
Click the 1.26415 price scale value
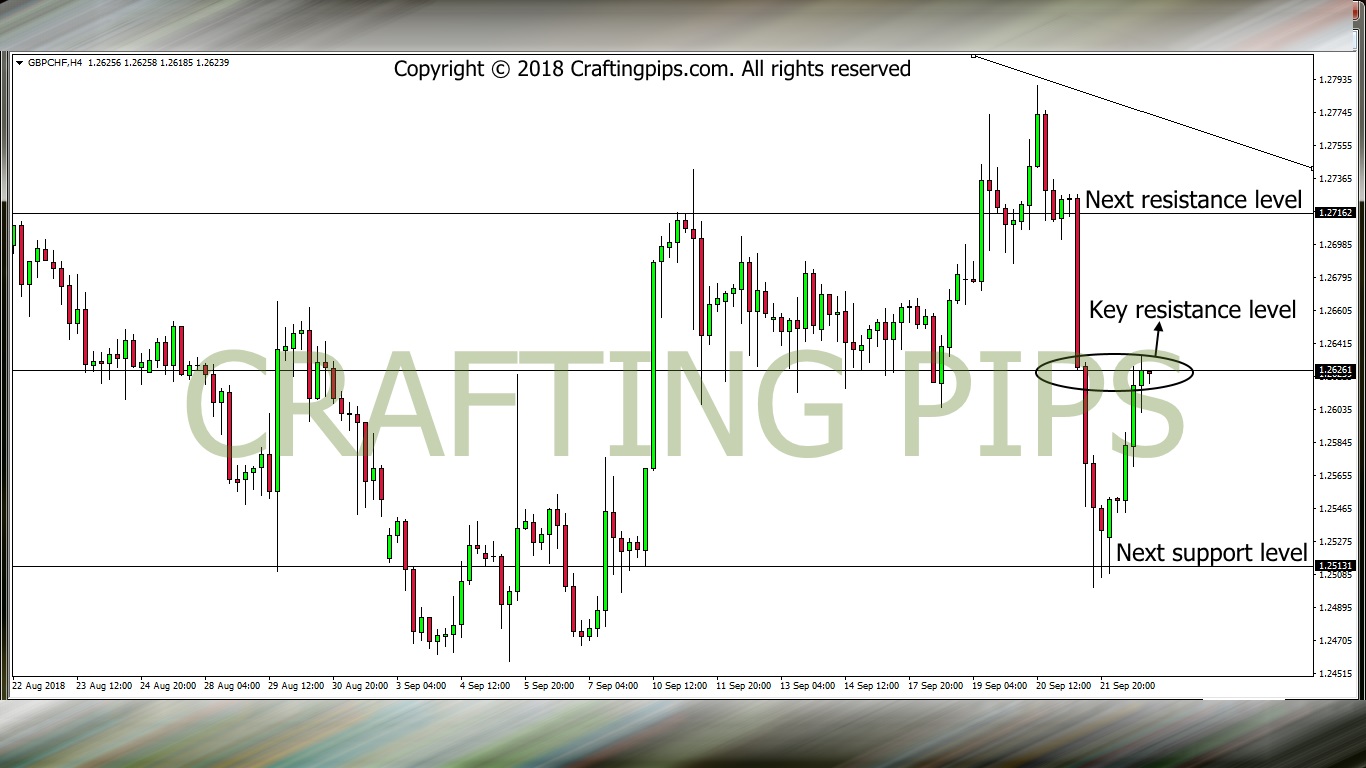1337,343
